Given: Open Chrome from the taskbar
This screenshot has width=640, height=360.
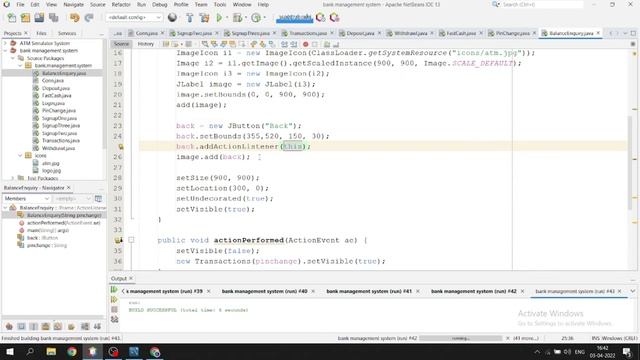Looking at the screenshot, I should click(72, 351).
